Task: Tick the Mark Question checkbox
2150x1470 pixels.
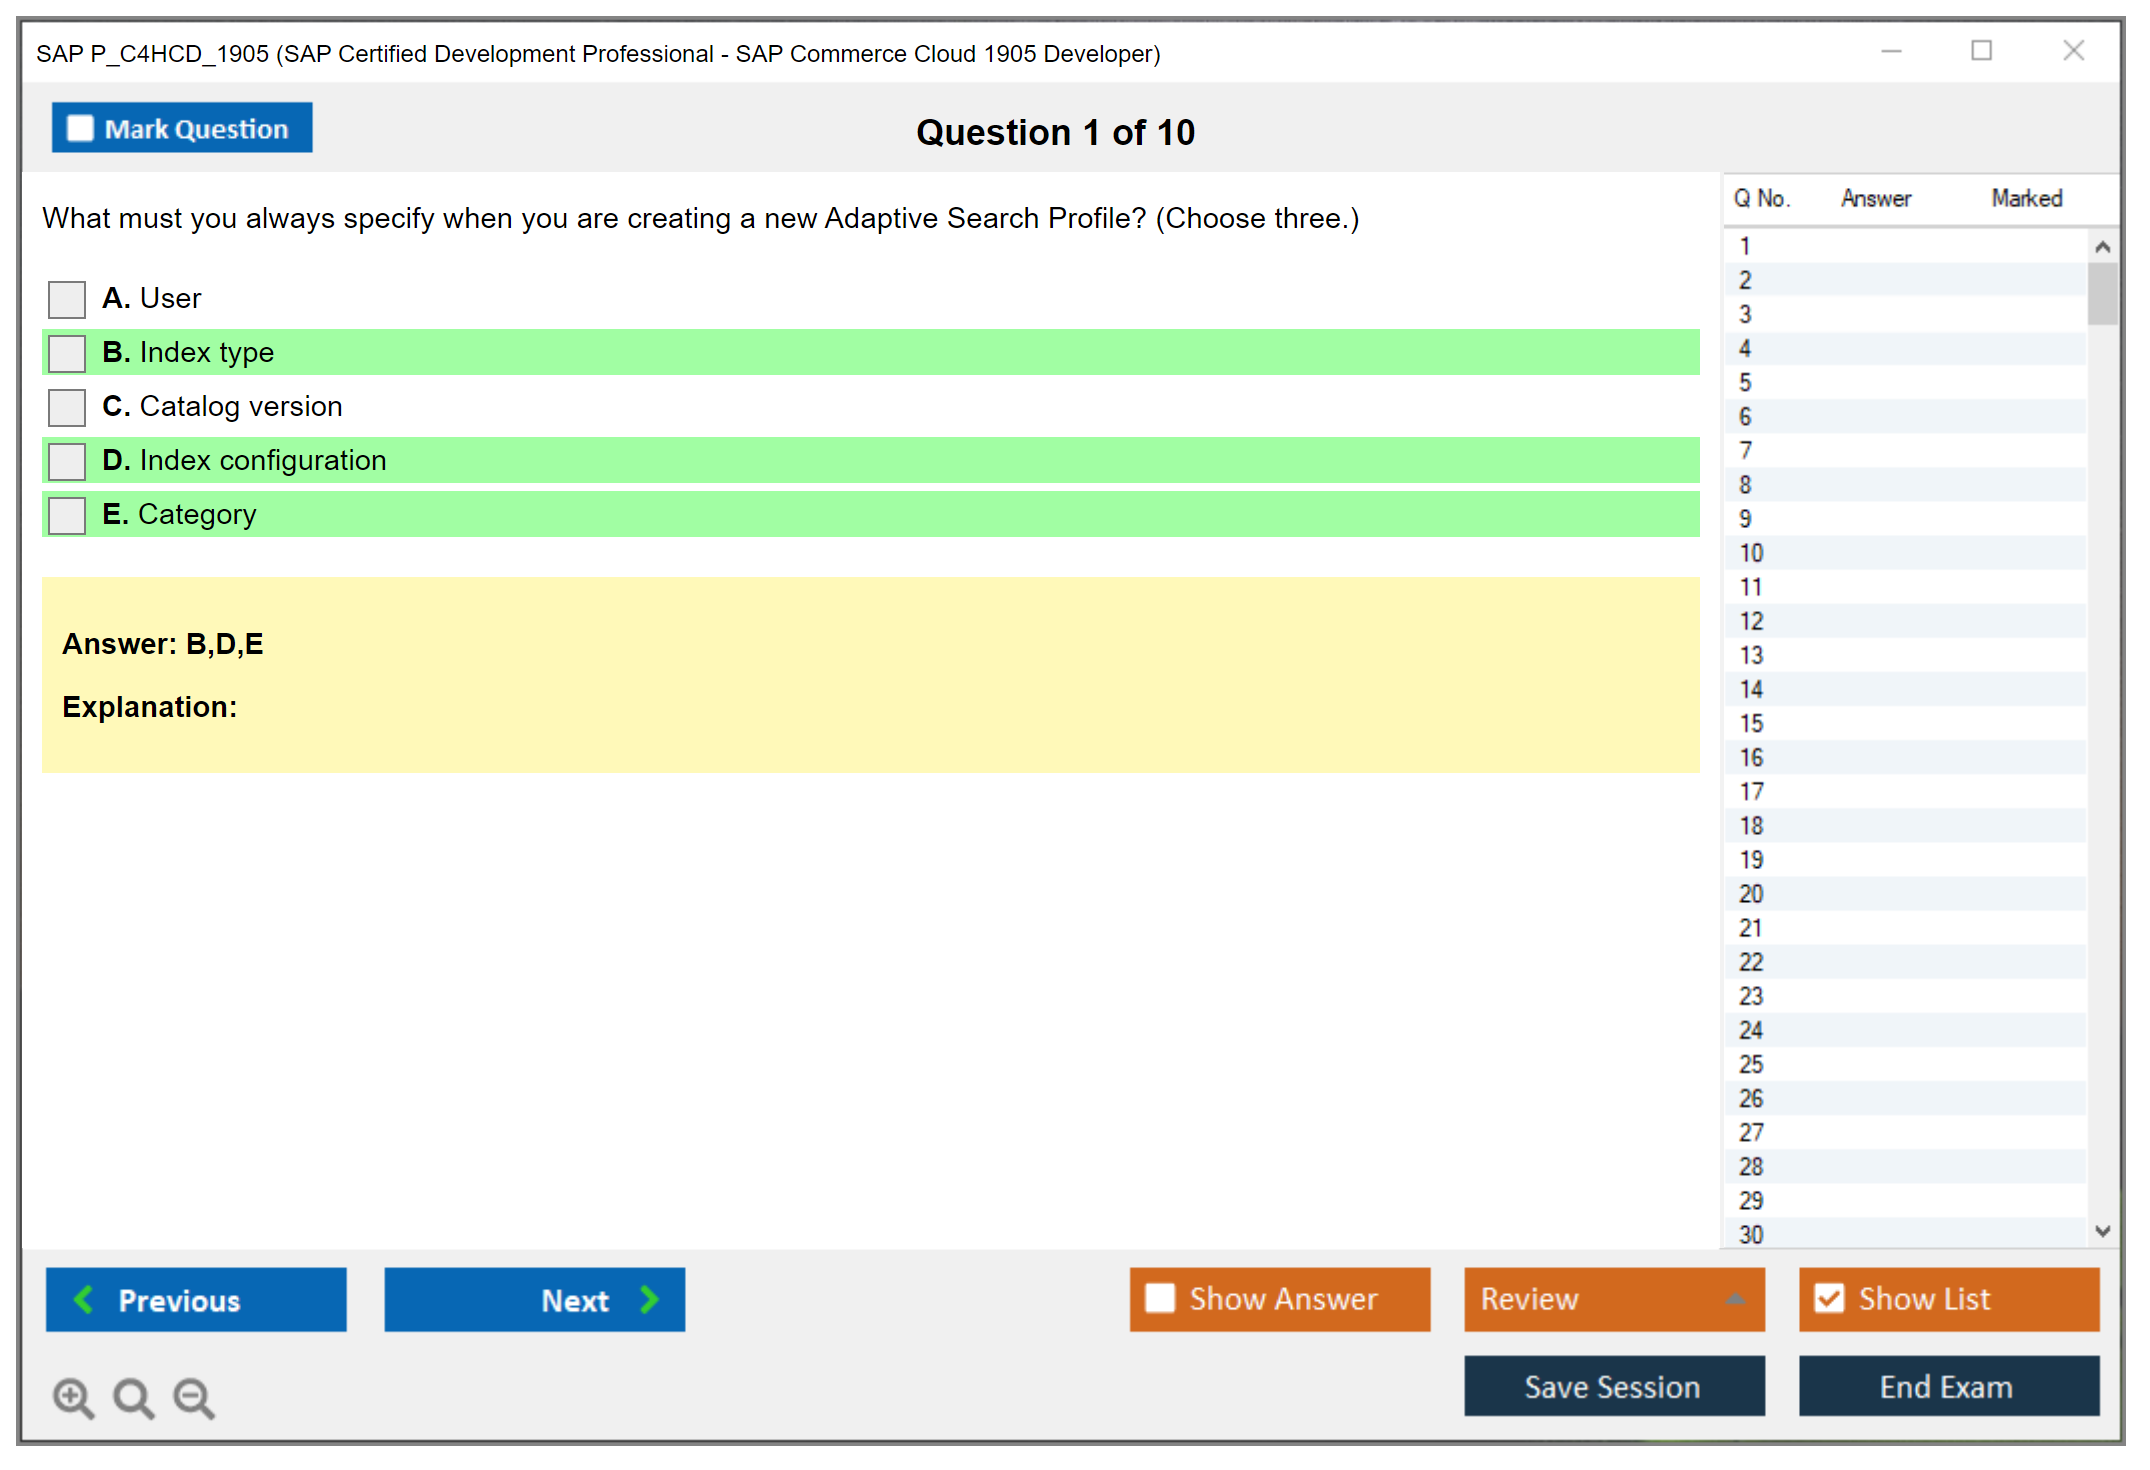Action: point(80,128)
